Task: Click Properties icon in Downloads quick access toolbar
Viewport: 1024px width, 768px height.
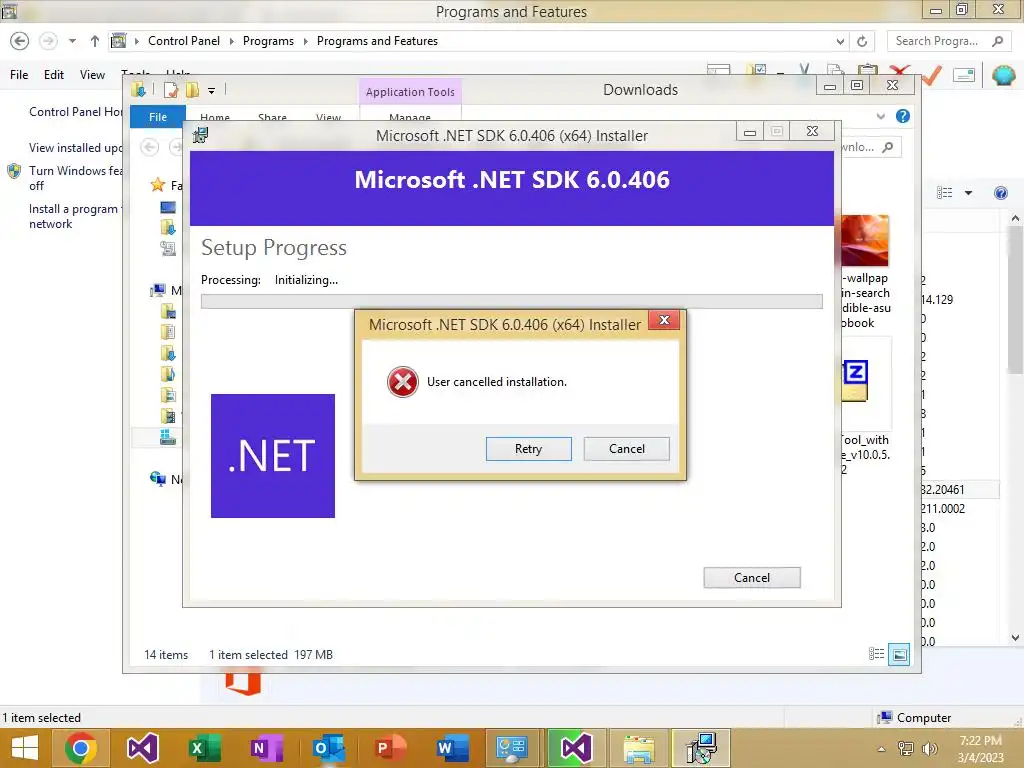Action: coord(171,89)
